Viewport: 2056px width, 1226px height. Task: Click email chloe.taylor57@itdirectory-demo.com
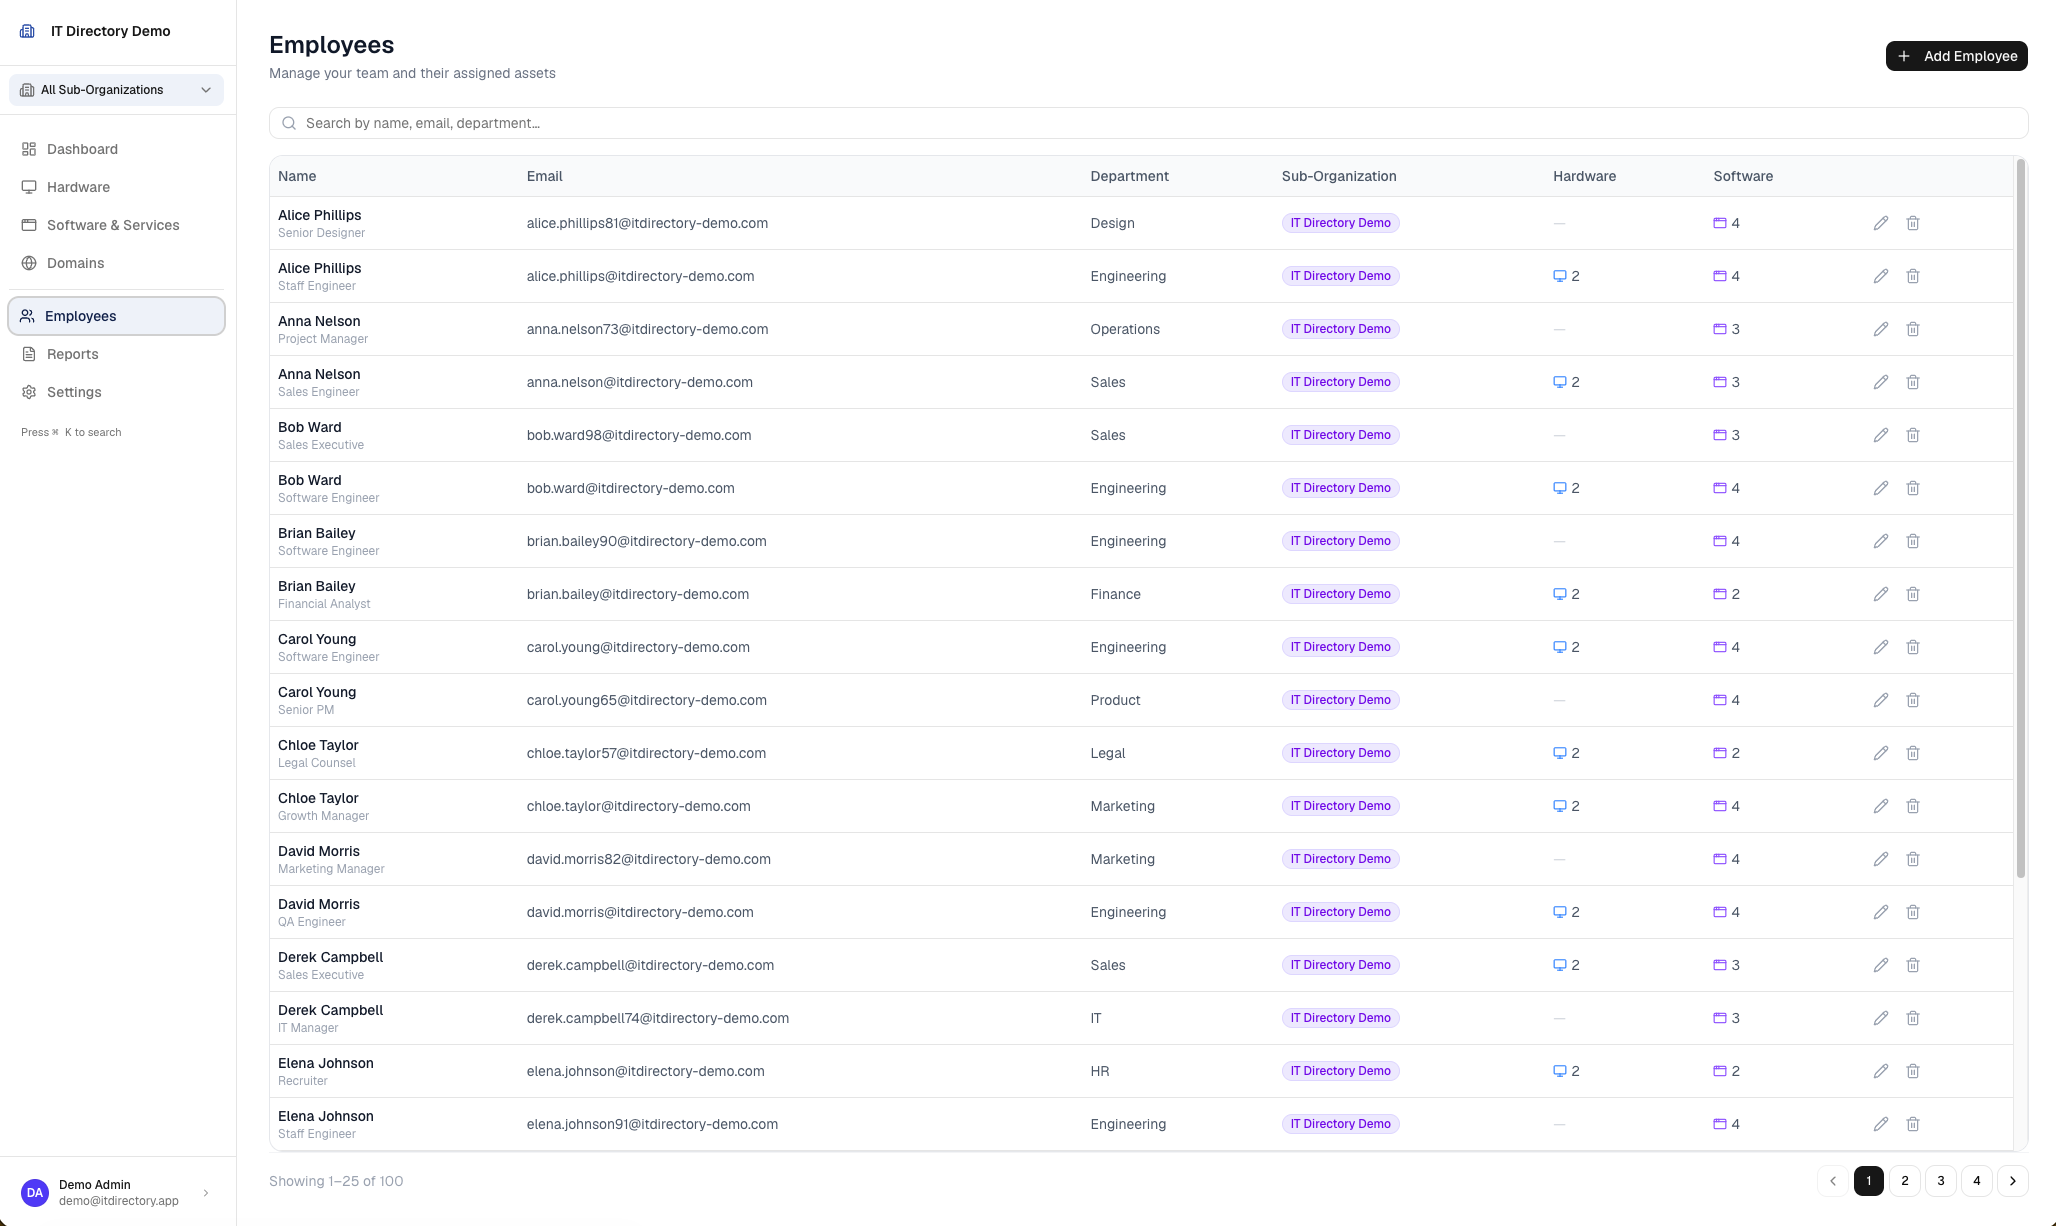pos(646,753)
